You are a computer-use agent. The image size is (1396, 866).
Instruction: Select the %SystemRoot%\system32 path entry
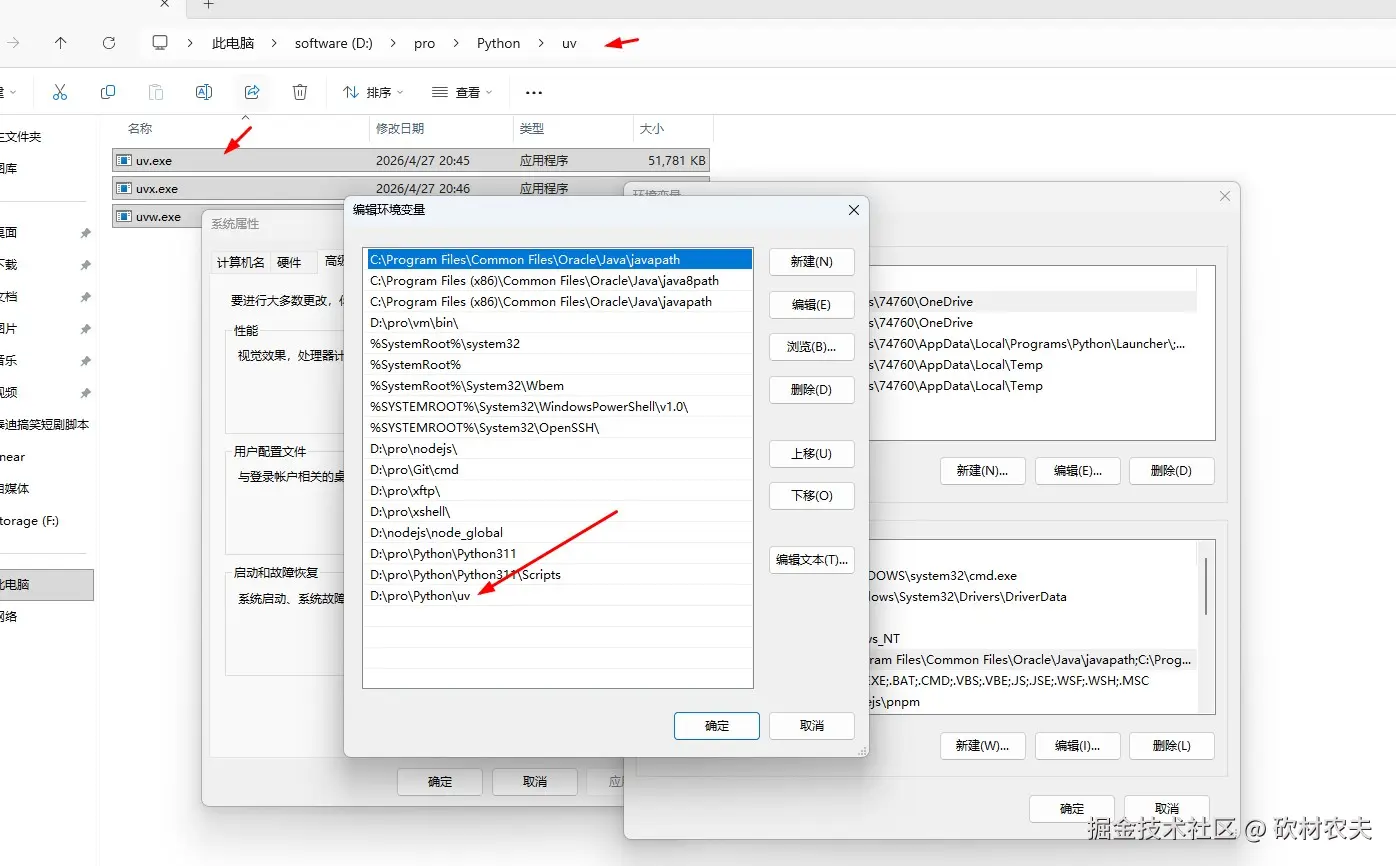(x=558, y=344)
